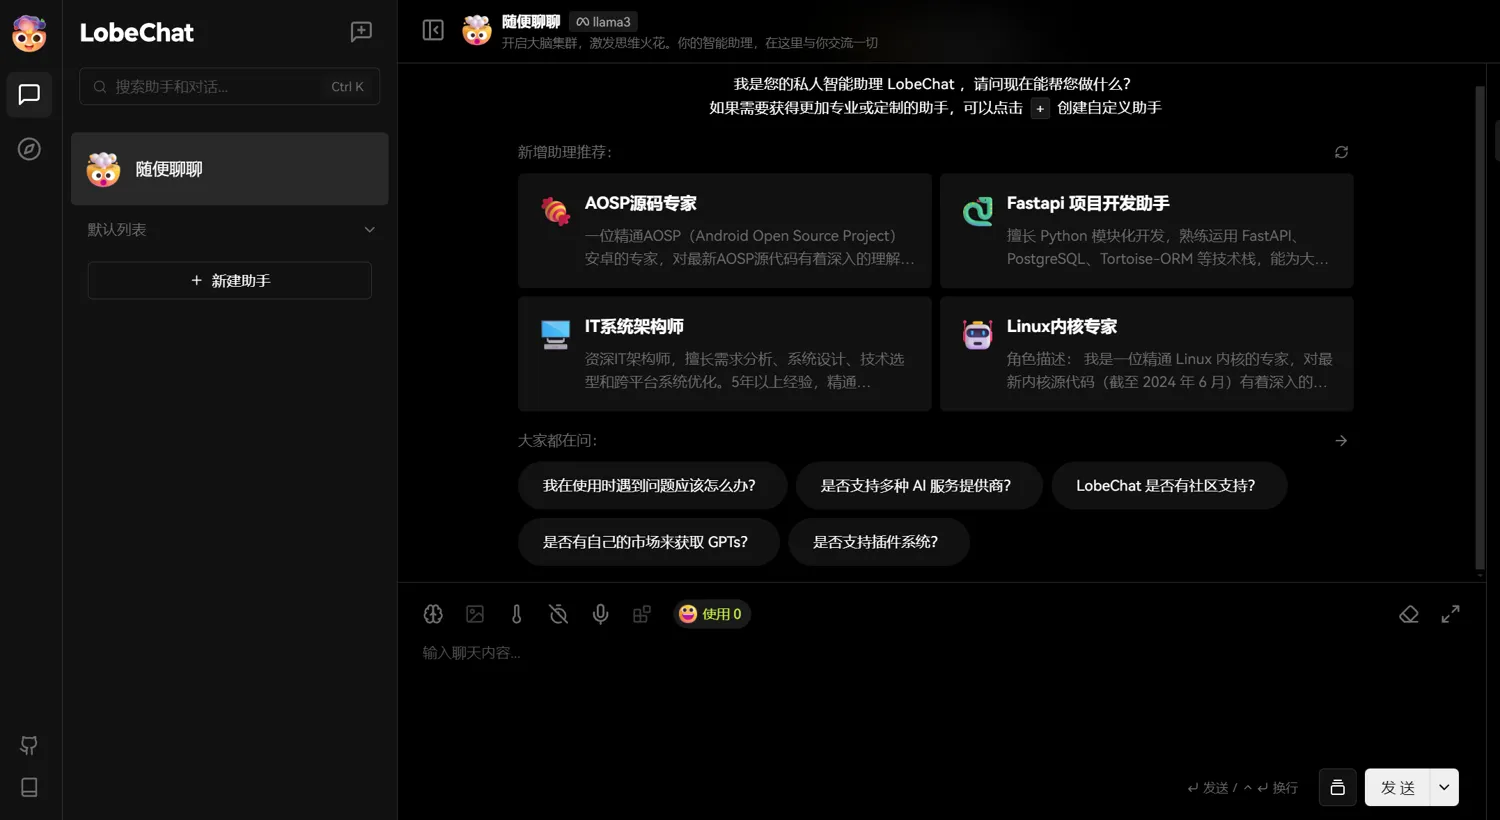Image resolution: width=1500 pixels, height=820 pixels.
Task: Click the save topic icon button
Action: click(x=1338, y=787)
